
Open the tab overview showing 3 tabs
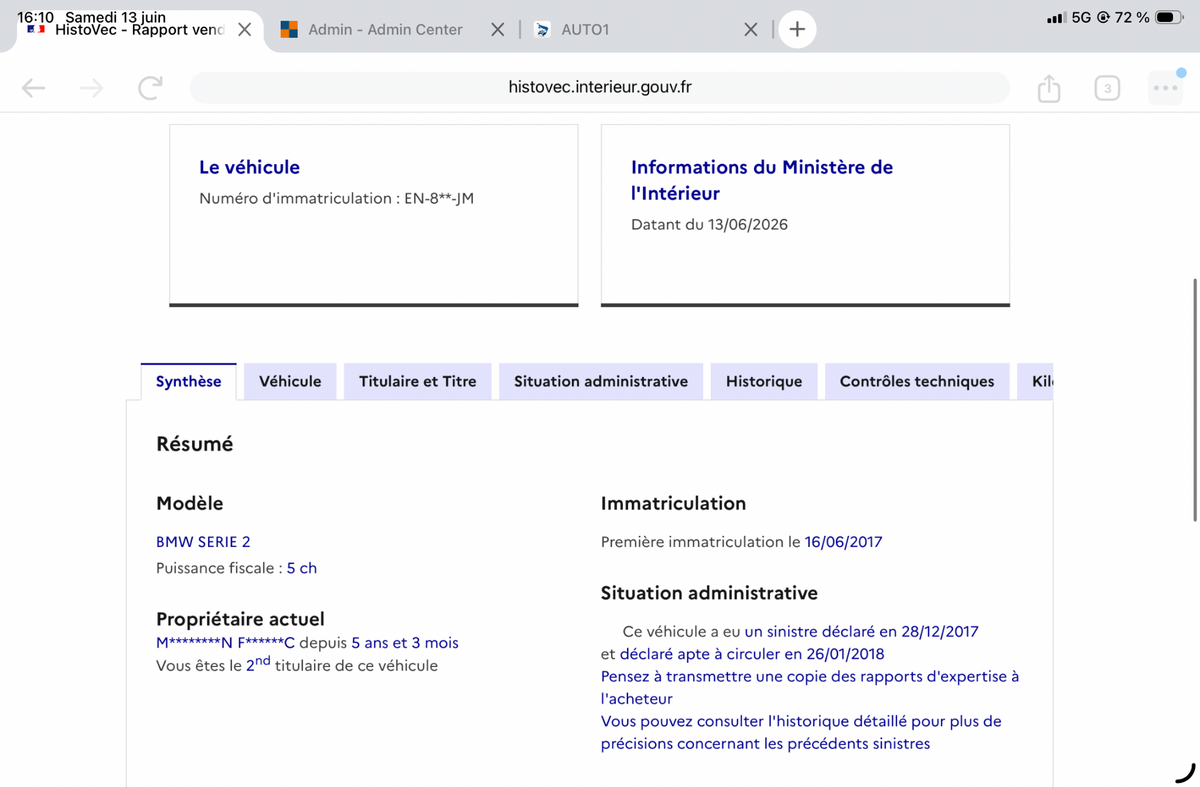[x=1107, y=89]
